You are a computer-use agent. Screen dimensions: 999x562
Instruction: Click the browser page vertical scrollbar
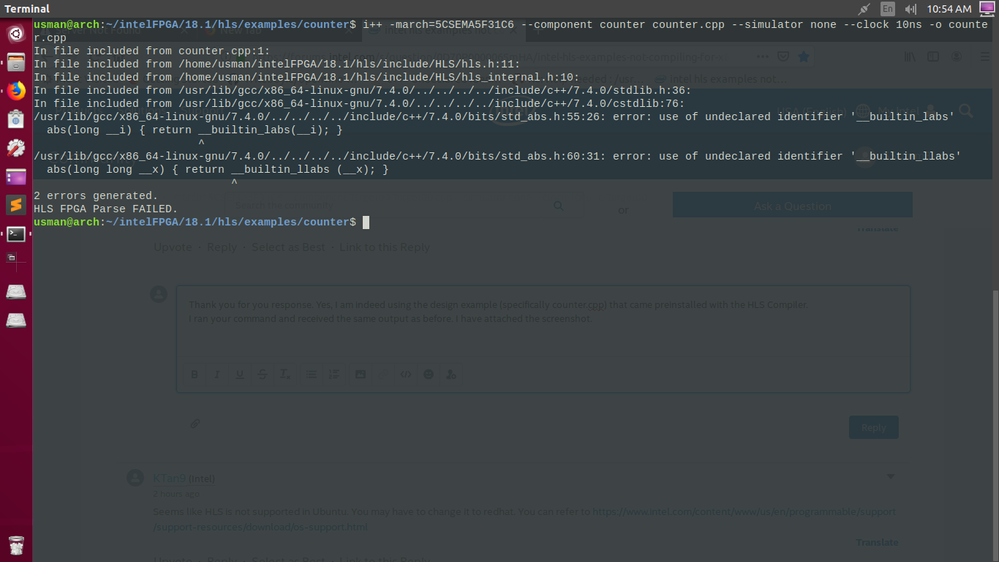[995, 426]
